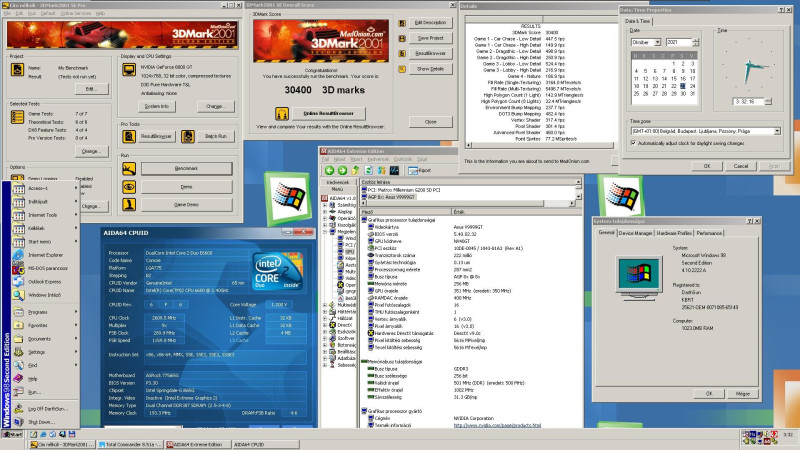Click Edit... button in Project section
This screenshot has height=450, width=800.
coord(91,89)
